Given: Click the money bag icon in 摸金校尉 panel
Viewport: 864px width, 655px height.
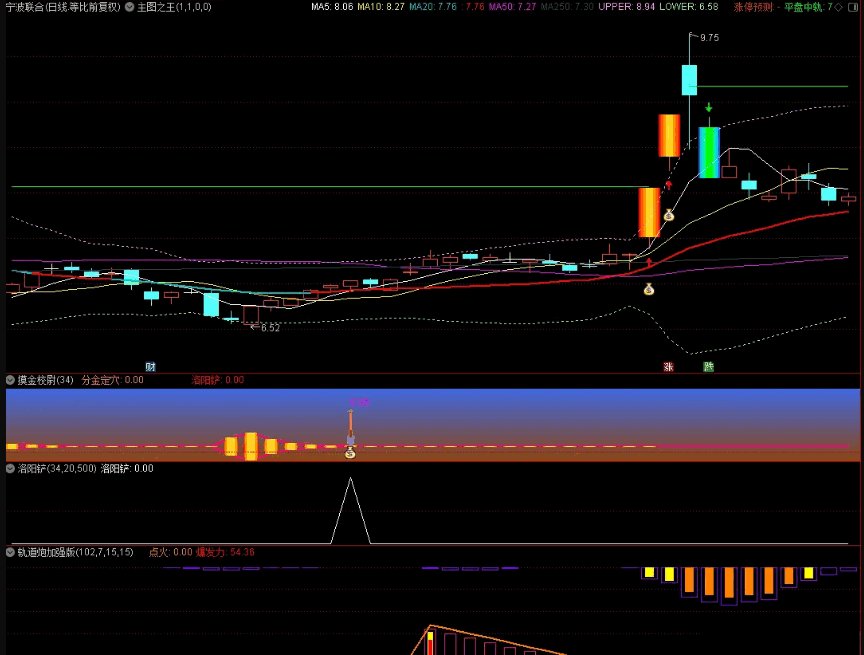Looking at the screenshot, I should coord(350,453).
